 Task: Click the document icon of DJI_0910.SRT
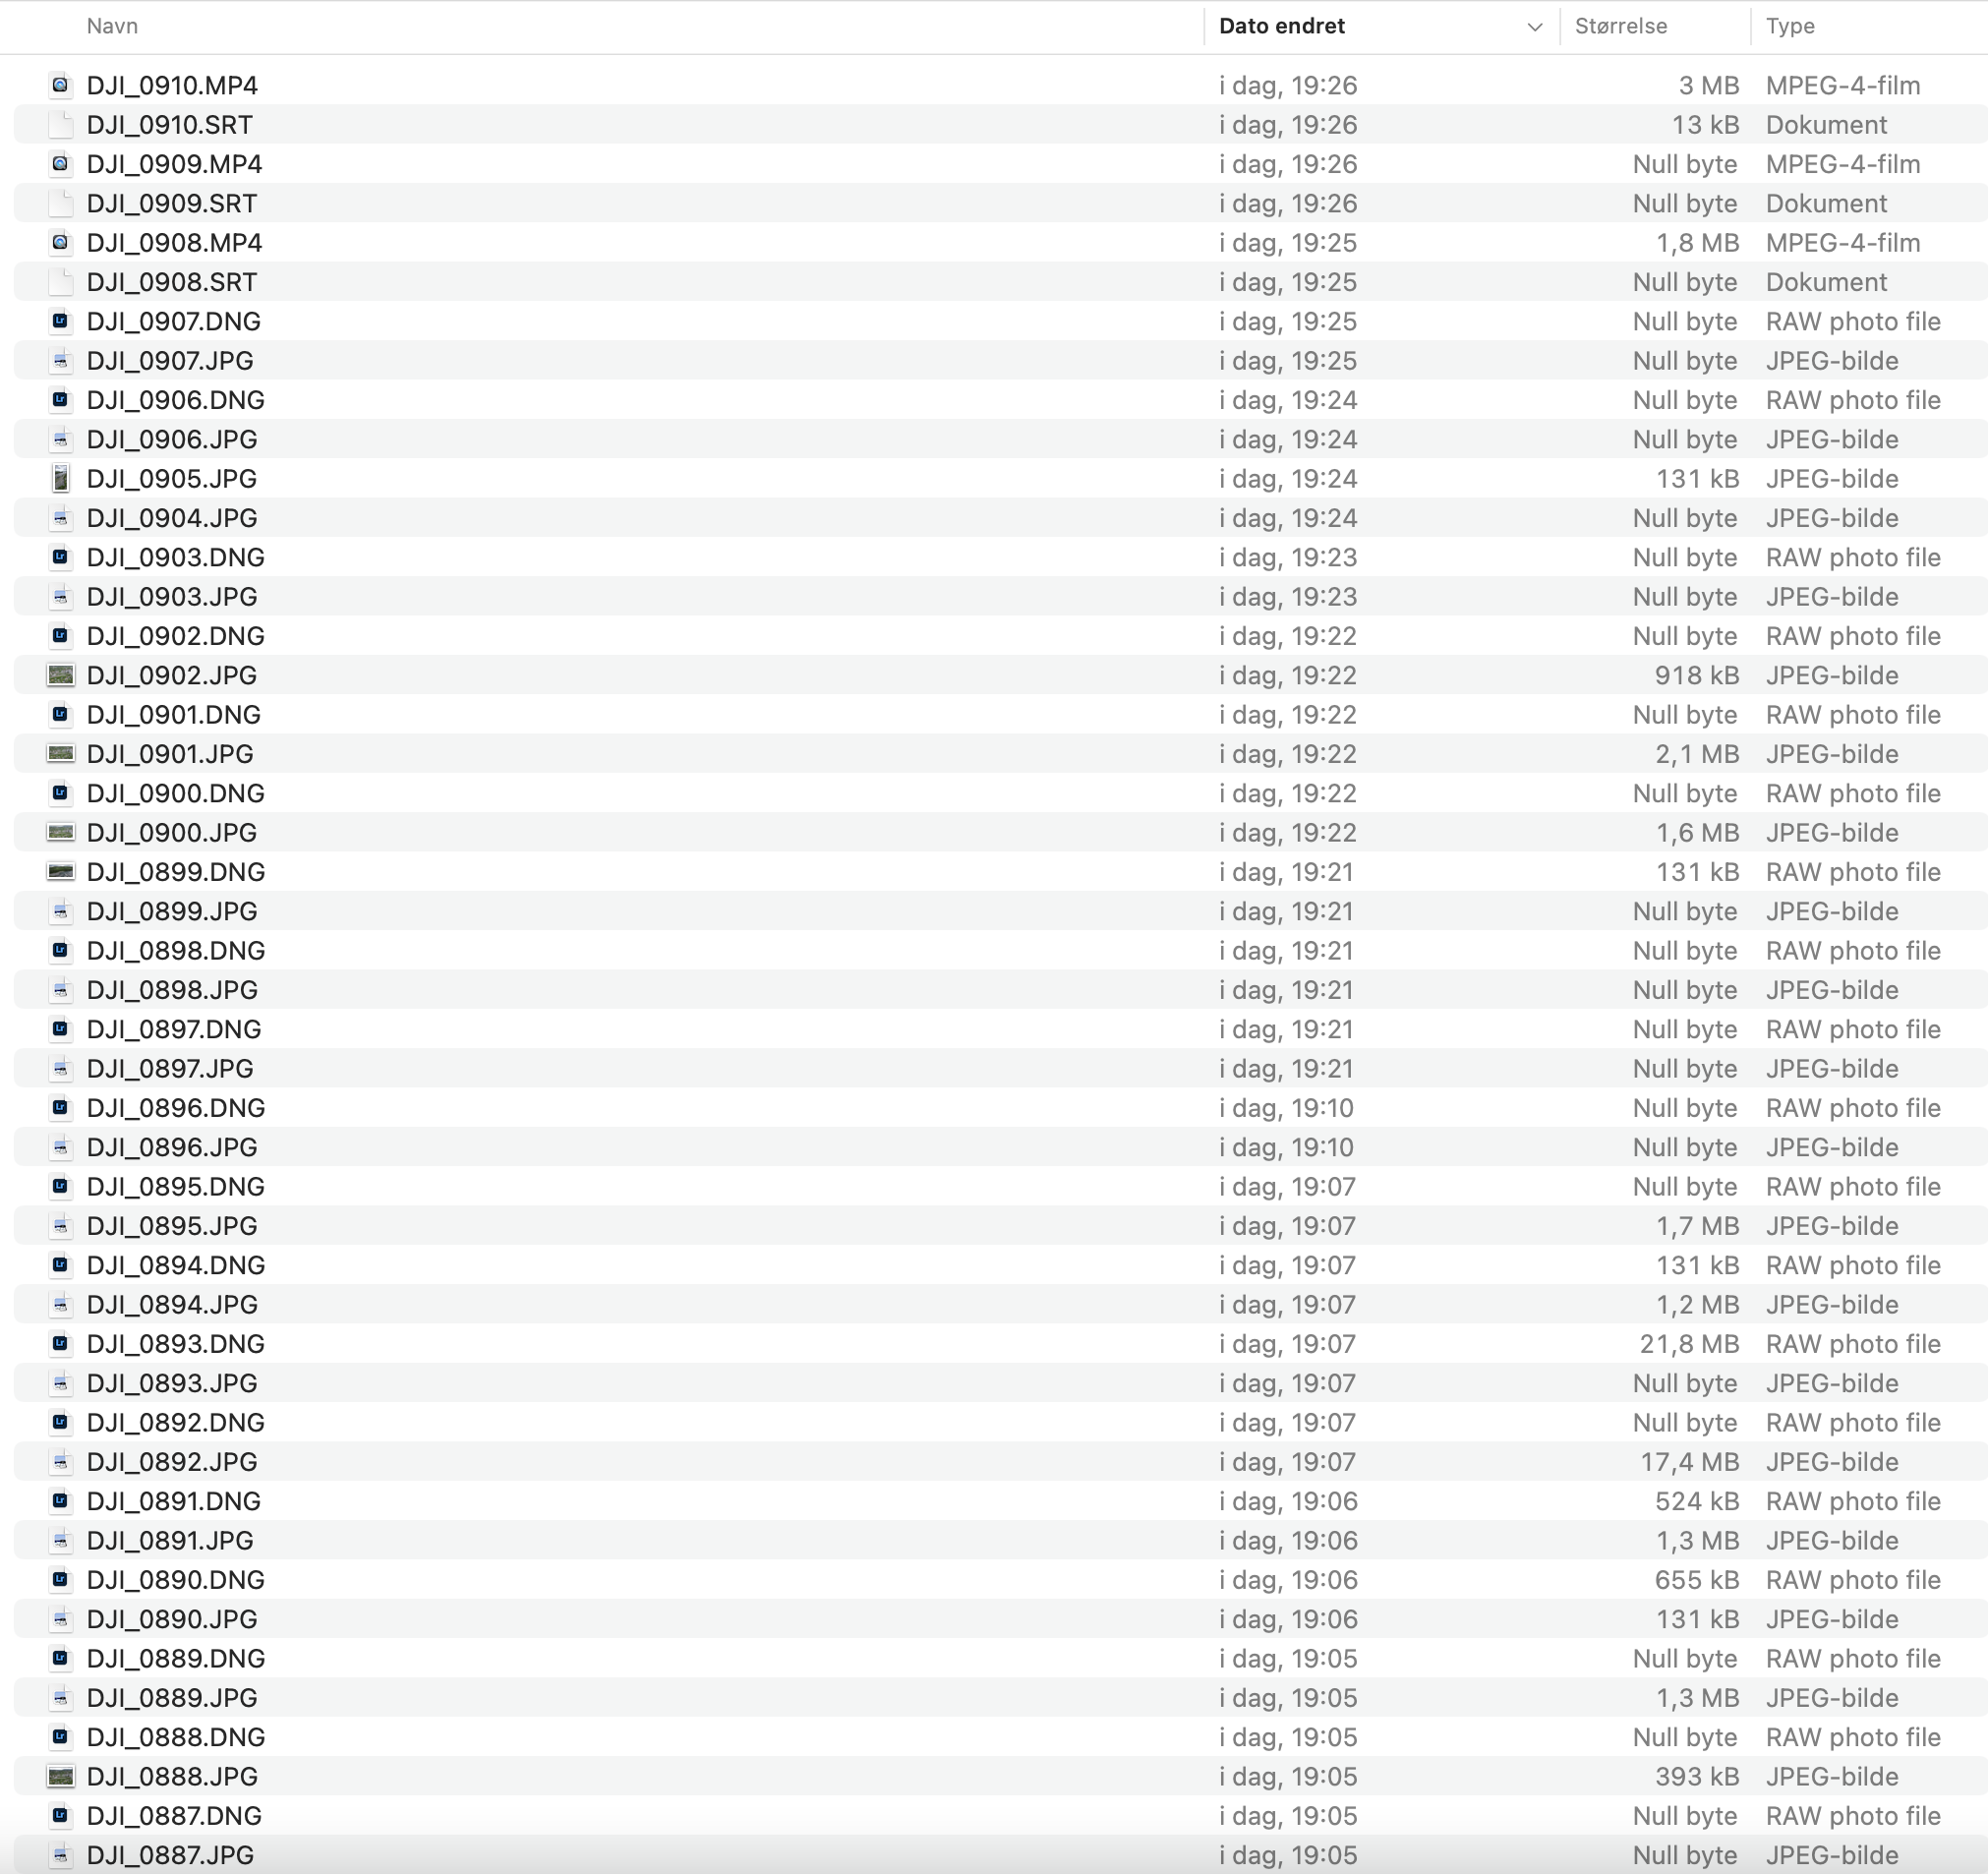tap(61, 125)
